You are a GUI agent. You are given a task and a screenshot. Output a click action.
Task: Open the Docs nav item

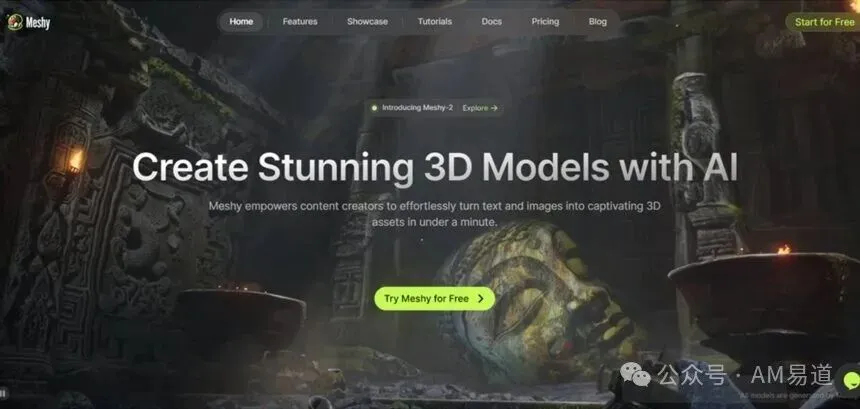point(491,22)
